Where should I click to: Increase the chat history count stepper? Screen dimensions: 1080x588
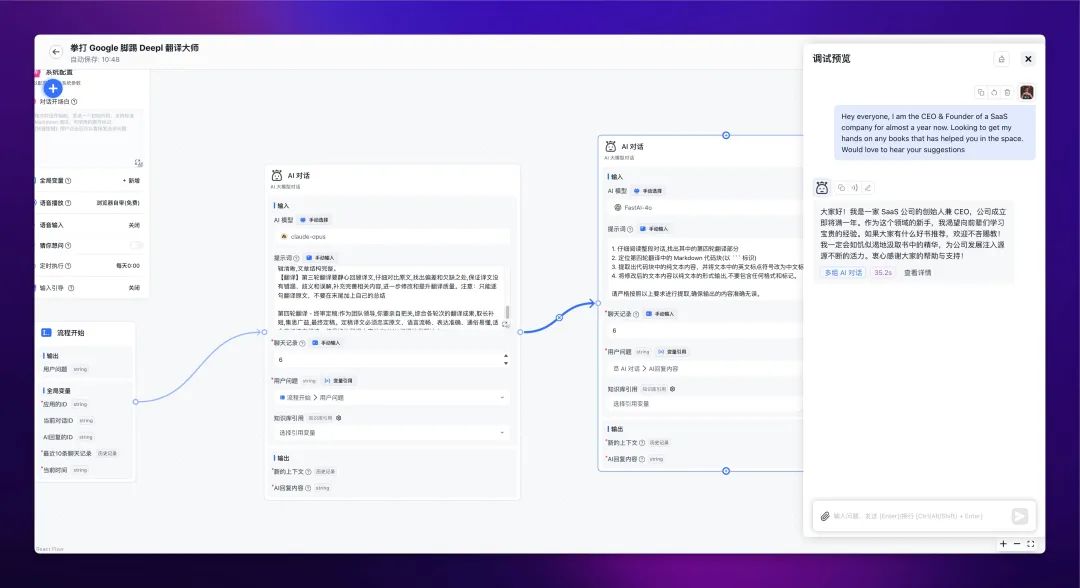(506, 356)
